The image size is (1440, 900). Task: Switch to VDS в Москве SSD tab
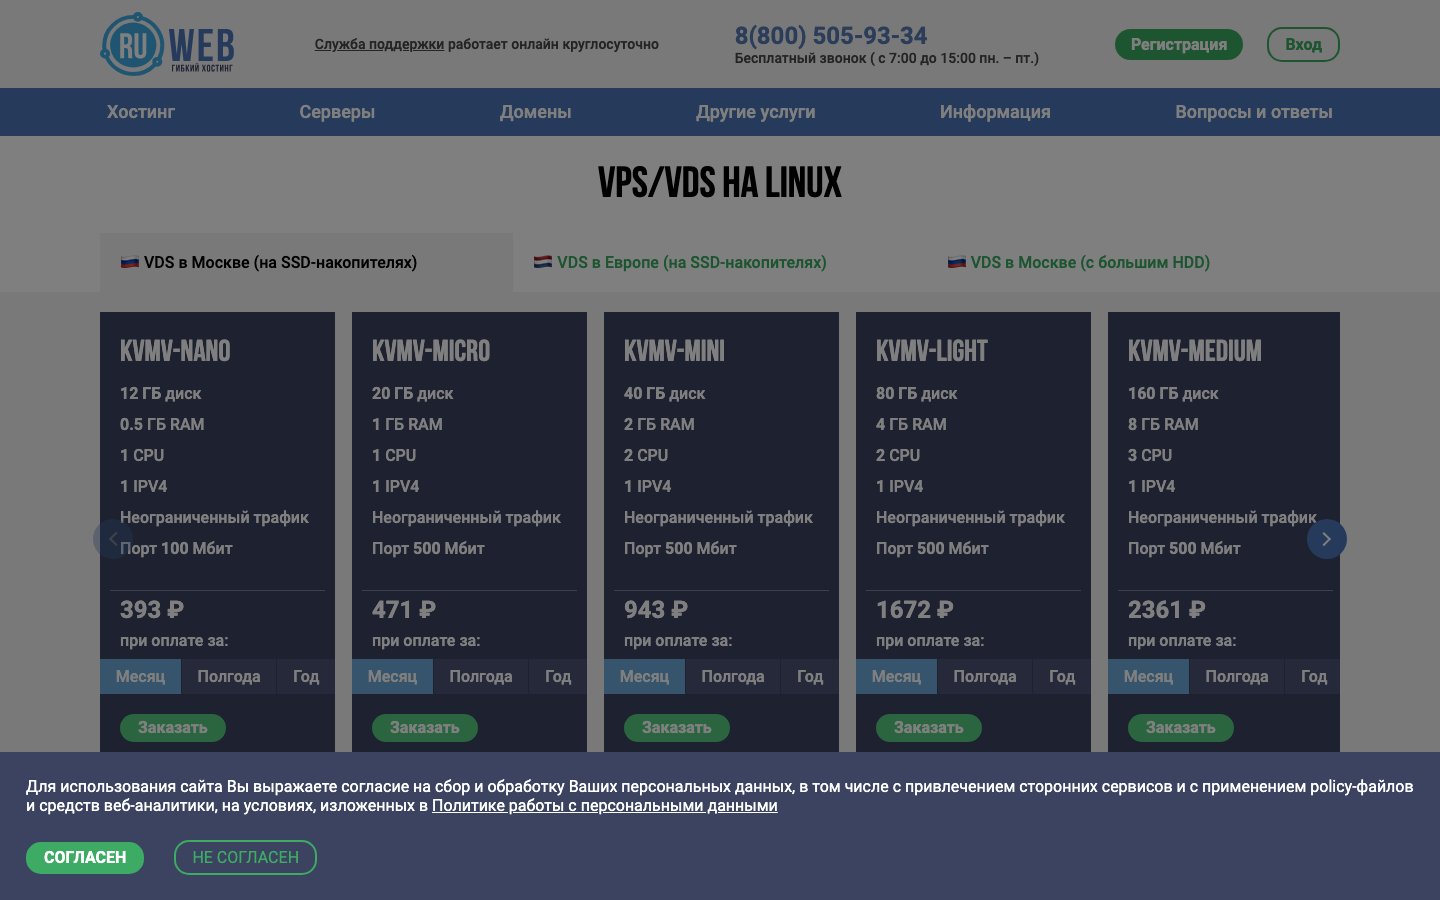pyautogui.click(x=306, y=262)
